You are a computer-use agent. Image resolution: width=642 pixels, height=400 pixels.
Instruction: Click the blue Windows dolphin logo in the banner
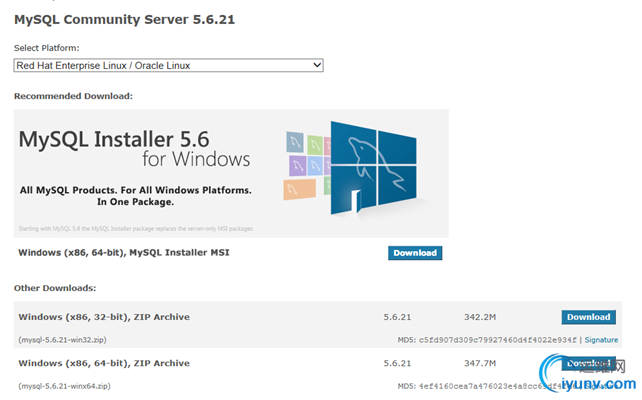click(x=373, y=168)
